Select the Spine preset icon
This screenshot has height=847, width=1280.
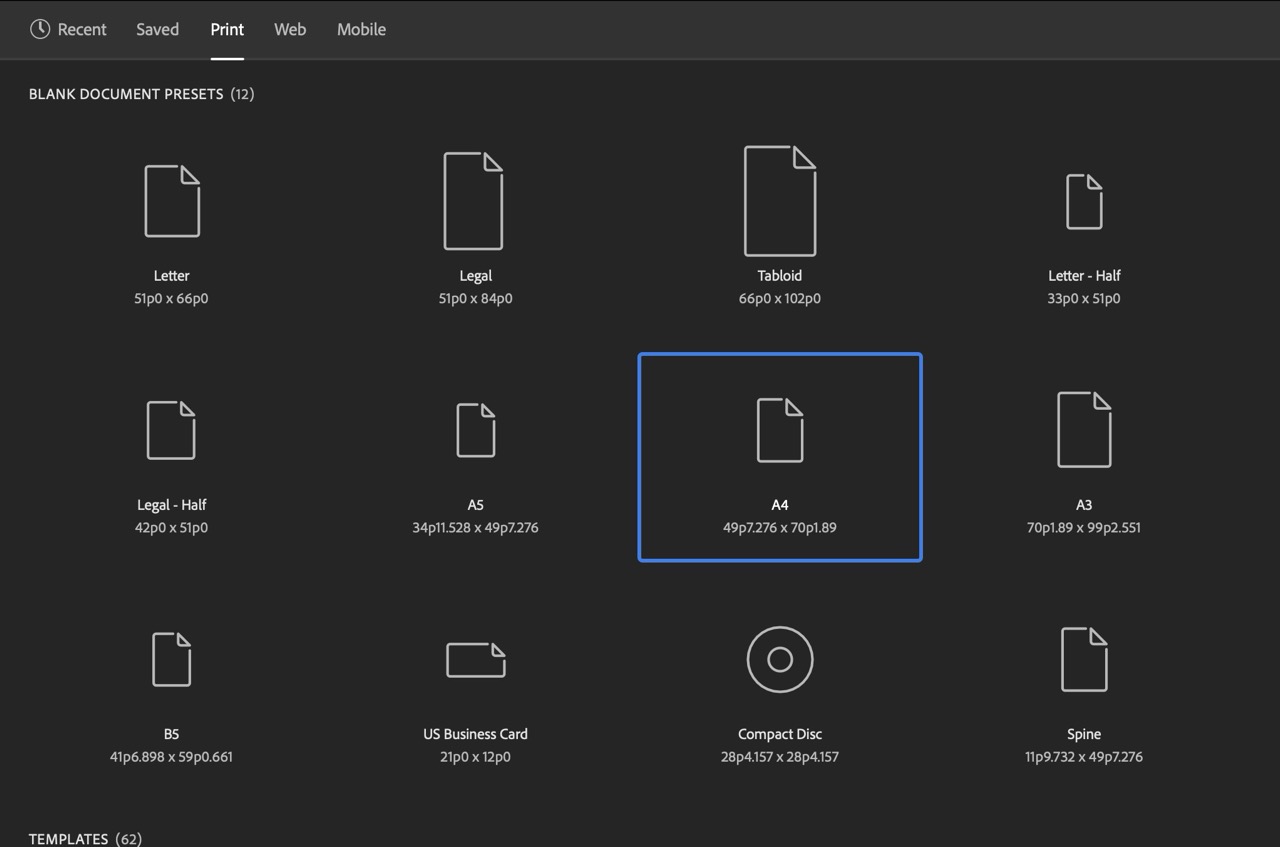1084,659
